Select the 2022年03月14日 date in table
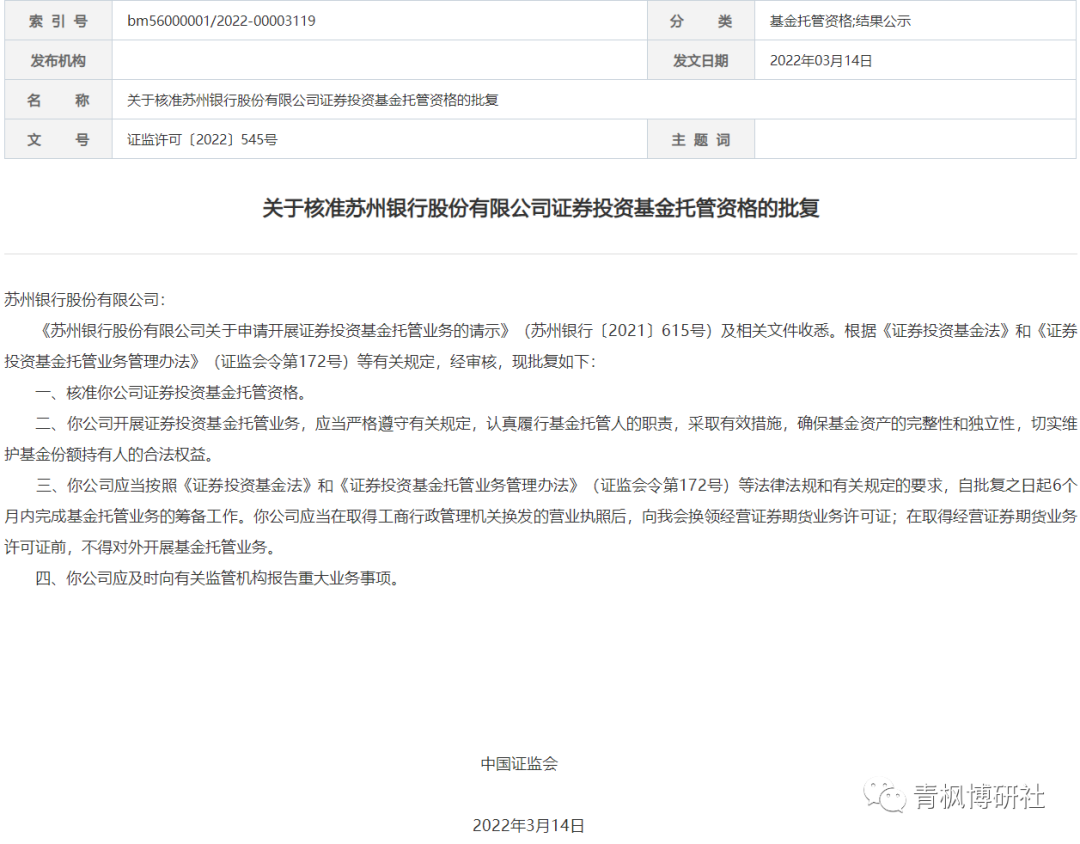The image size is (1080, 844). (x=821, y=60)
